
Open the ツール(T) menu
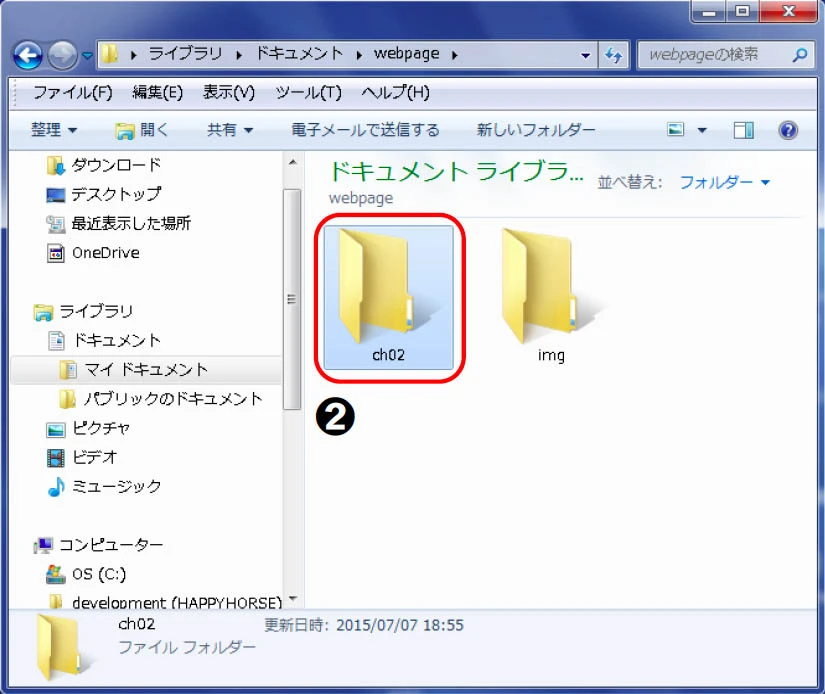(x=308, y=93)
